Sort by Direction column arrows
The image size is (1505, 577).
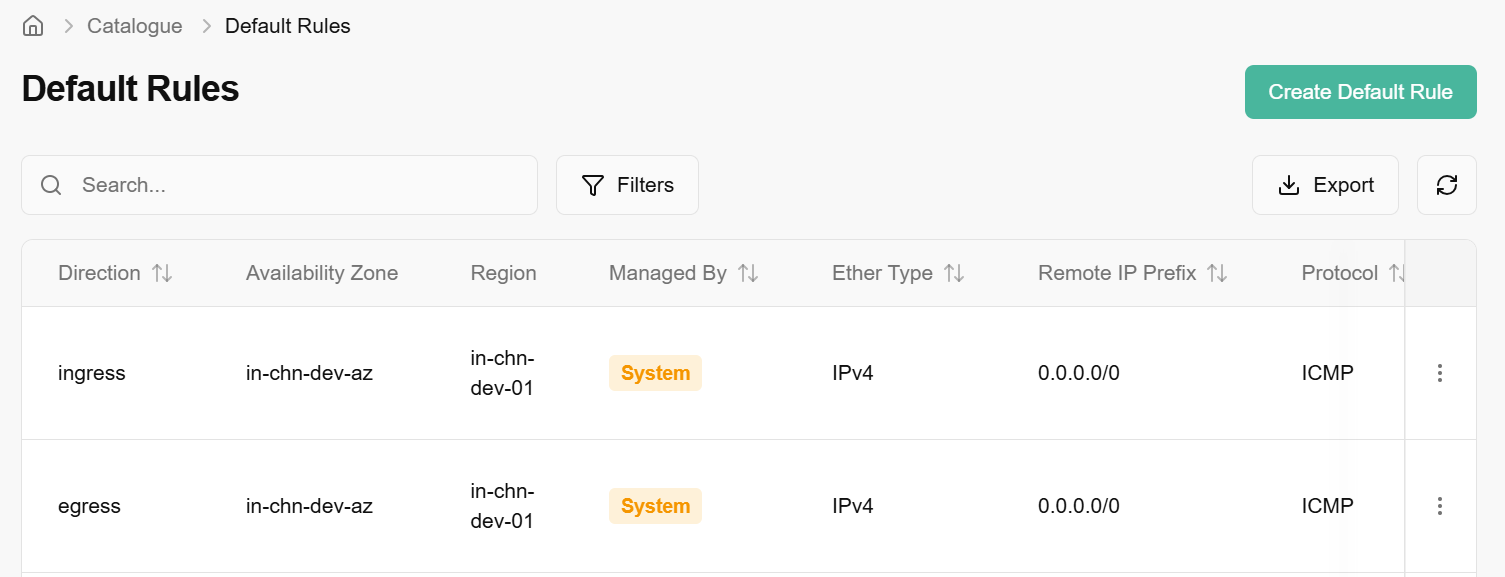[x=162, y=273]
